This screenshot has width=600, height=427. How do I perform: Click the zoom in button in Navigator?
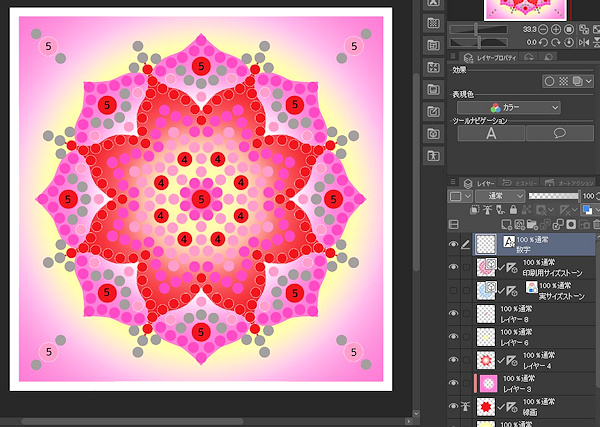(x=557, y=29)
